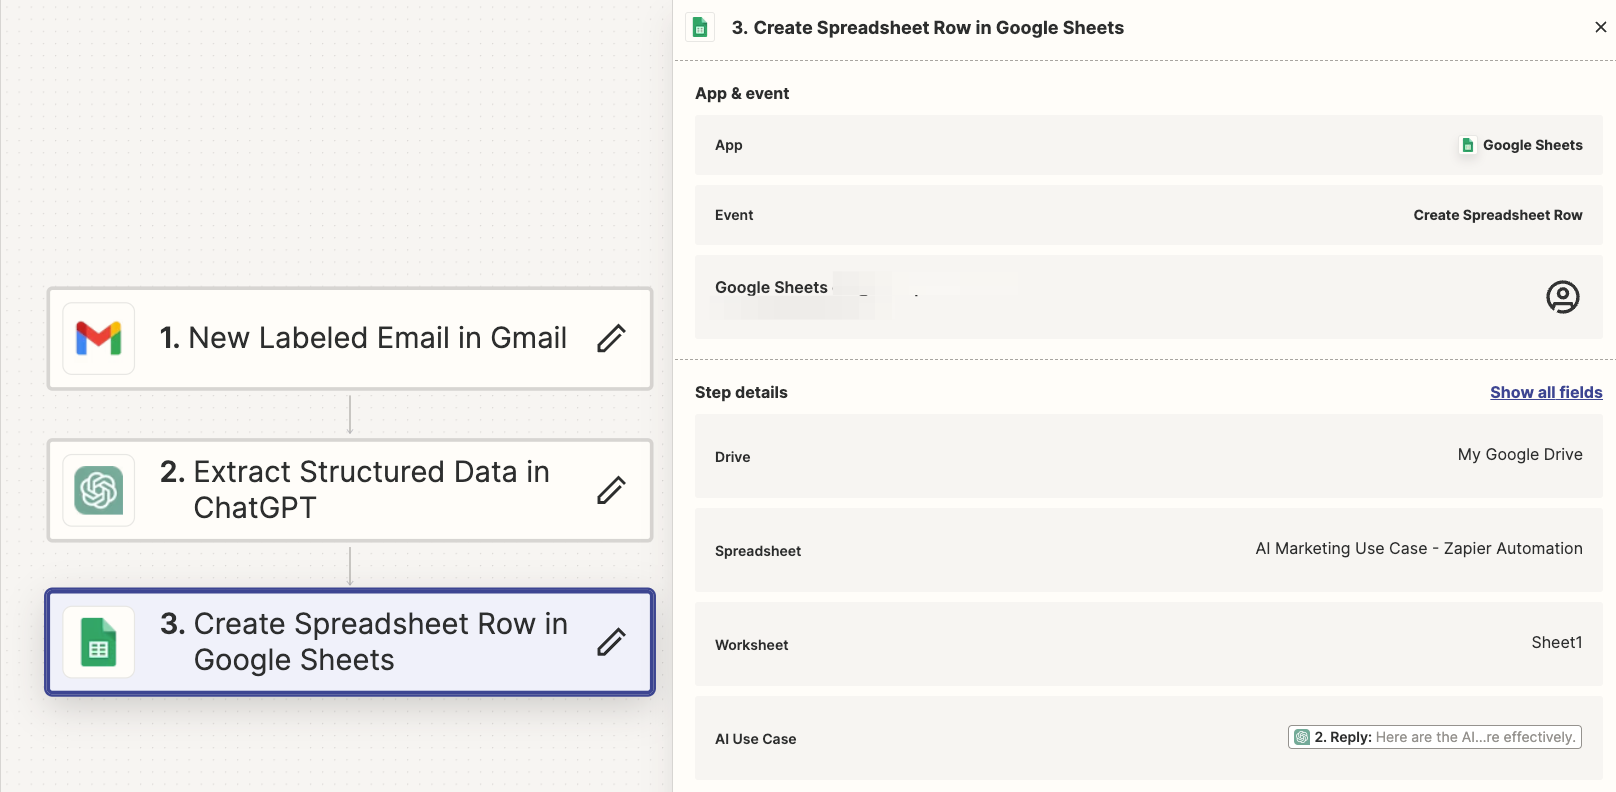This screenshot has height=792, width=1616.
Task: Click the Spreadsheet field label
Action: [758, 551]
